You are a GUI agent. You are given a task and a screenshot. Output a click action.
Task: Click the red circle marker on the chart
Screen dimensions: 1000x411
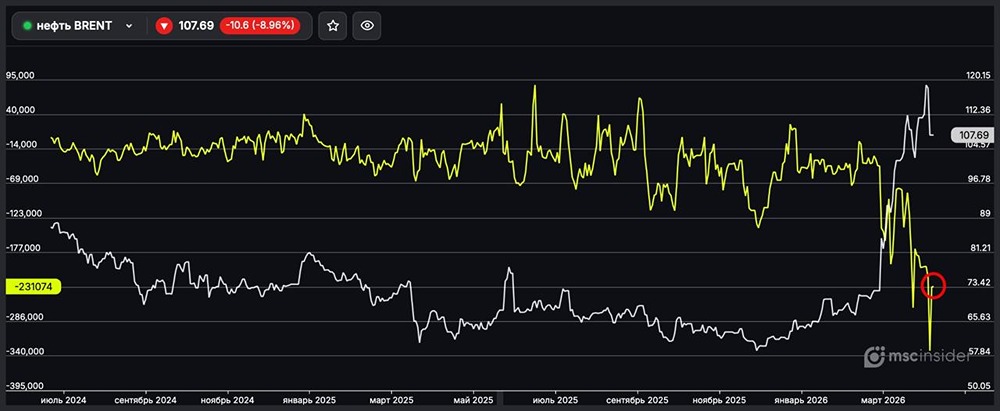click(x=932, y=285)
